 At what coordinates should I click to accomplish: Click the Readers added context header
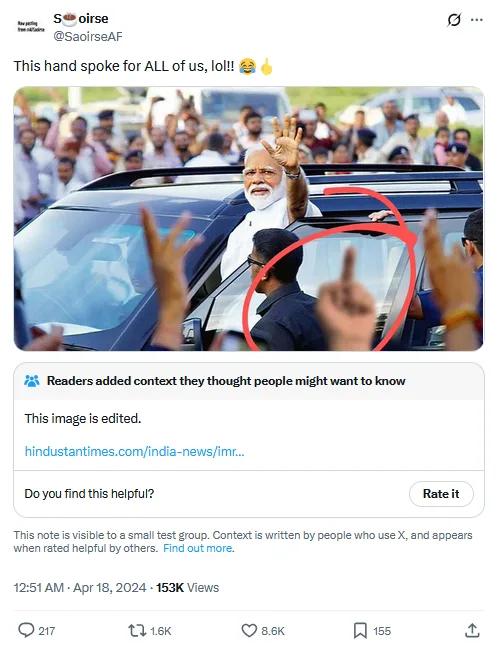(226, 381)
